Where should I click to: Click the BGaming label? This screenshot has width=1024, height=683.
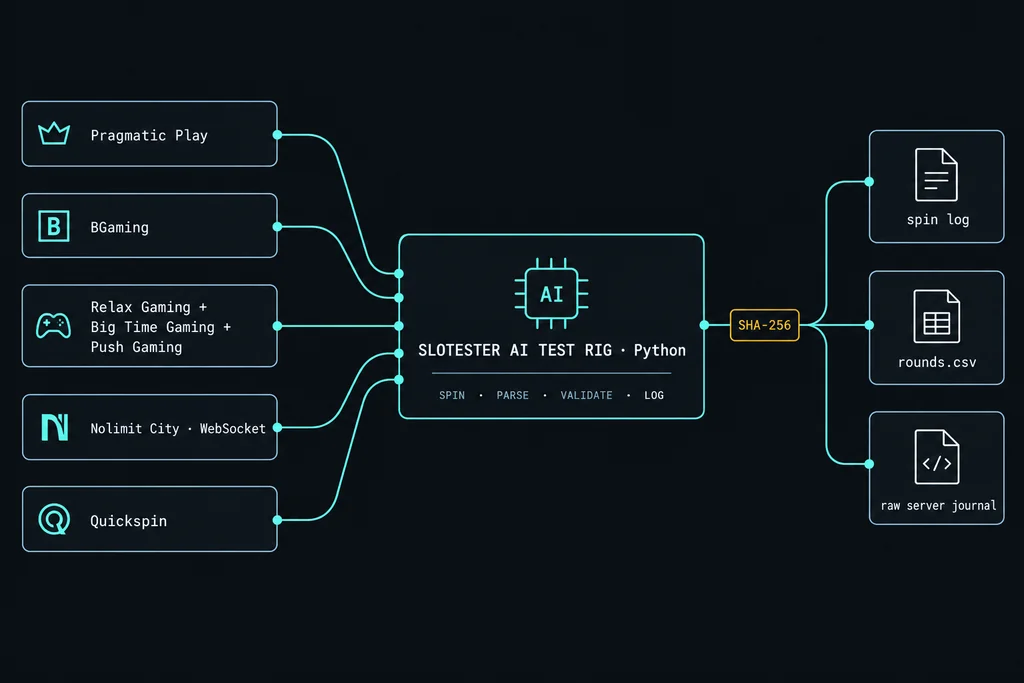point(120,227)
